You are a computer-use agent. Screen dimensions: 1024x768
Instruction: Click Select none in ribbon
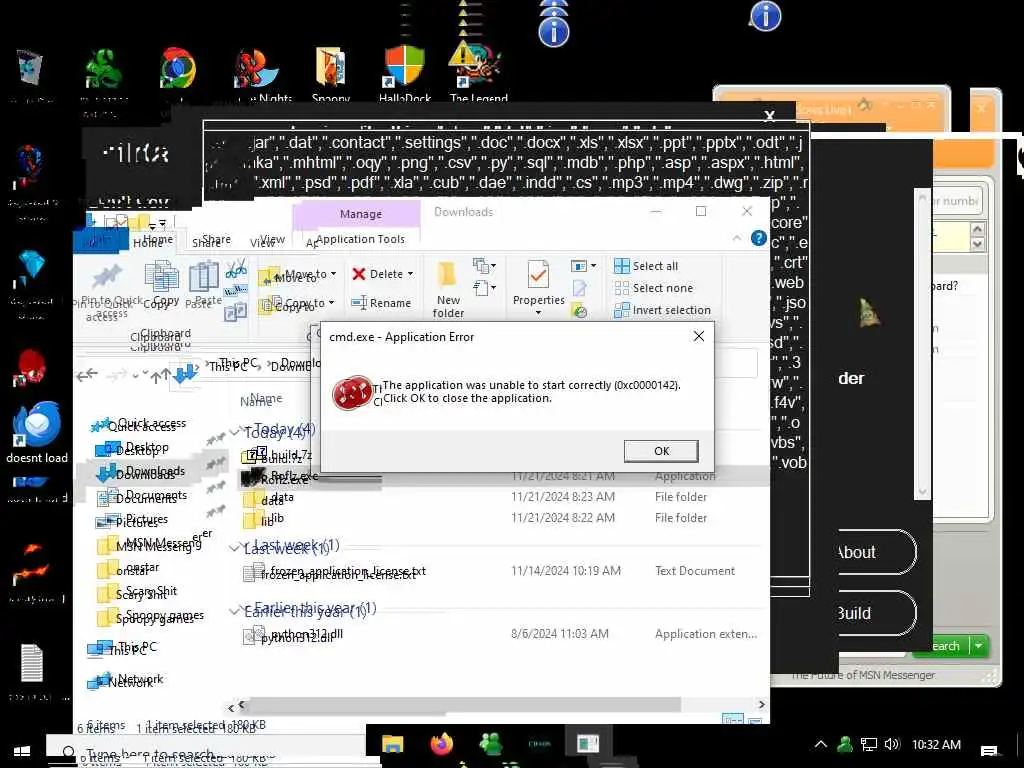[x=654, y=288]
